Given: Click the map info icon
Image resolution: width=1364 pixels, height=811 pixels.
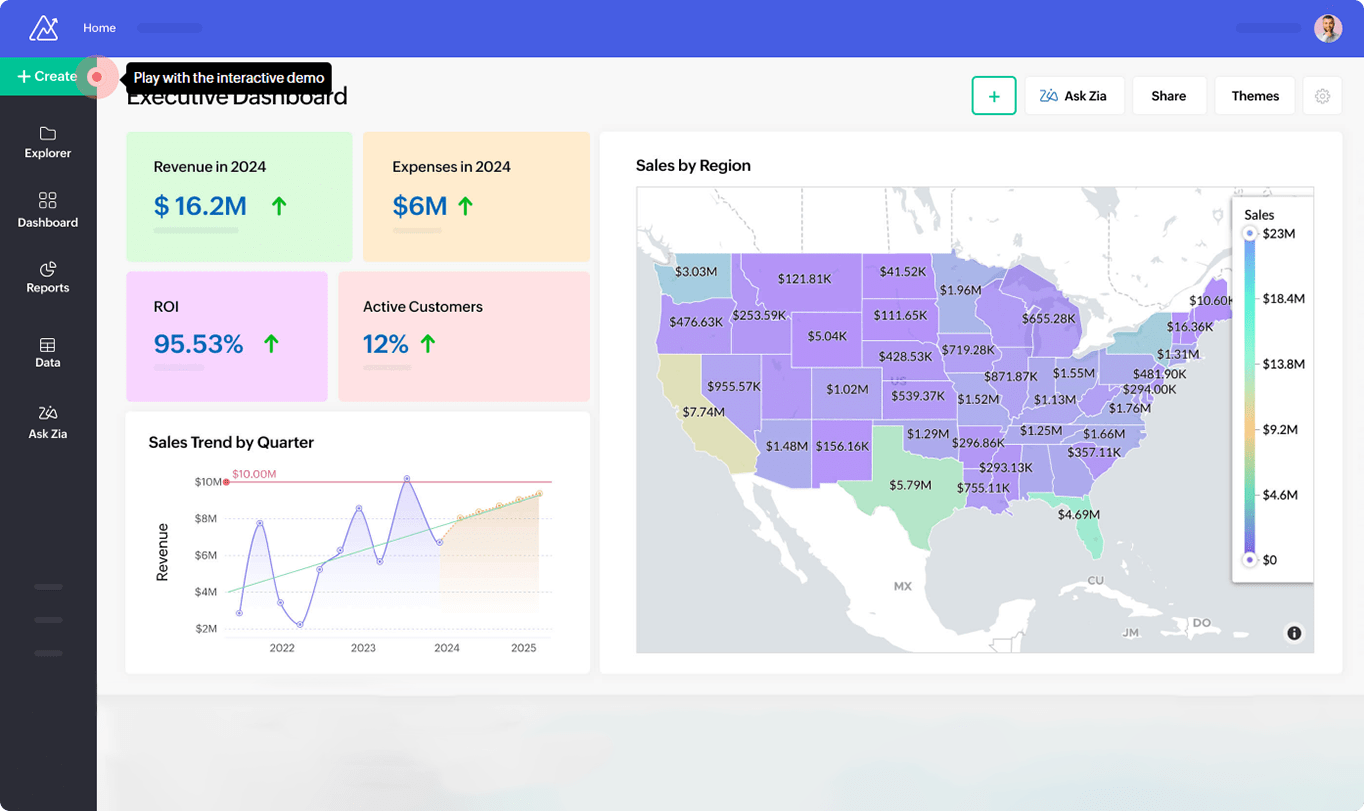Looking at the screenshot, I should point(1294,633).
